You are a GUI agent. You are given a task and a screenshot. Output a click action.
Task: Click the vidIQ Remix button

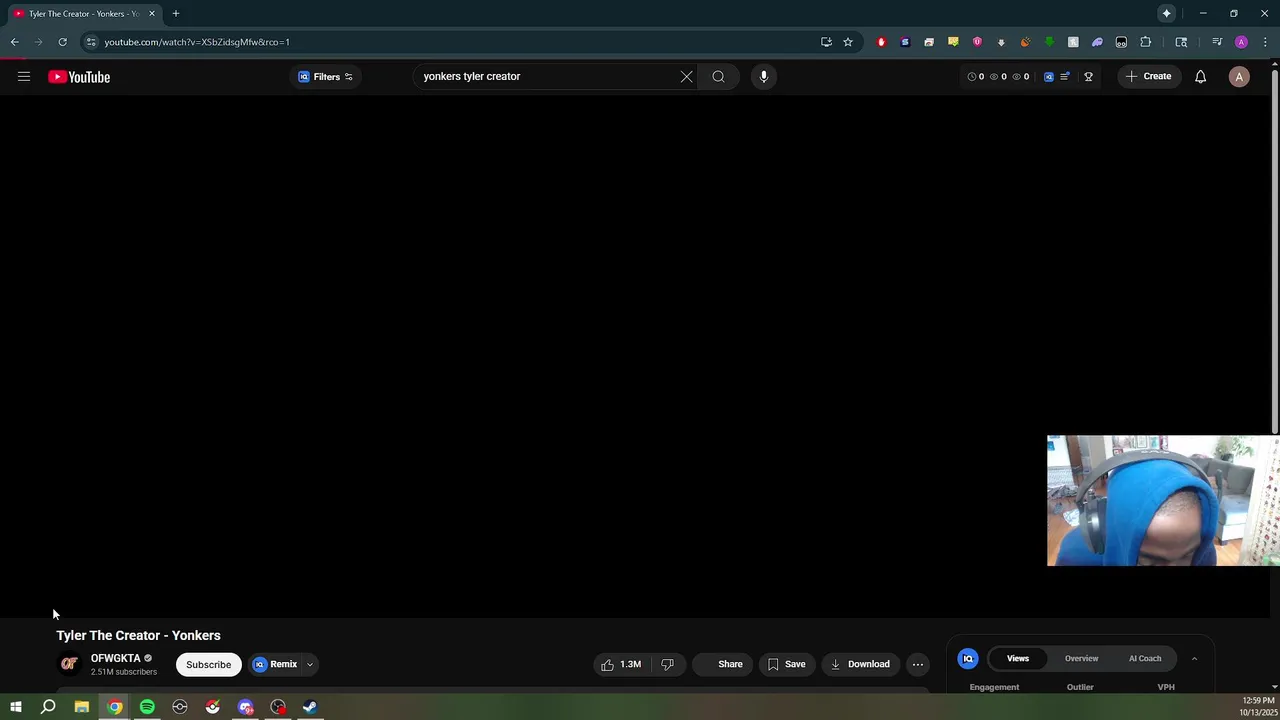[275, 664]
